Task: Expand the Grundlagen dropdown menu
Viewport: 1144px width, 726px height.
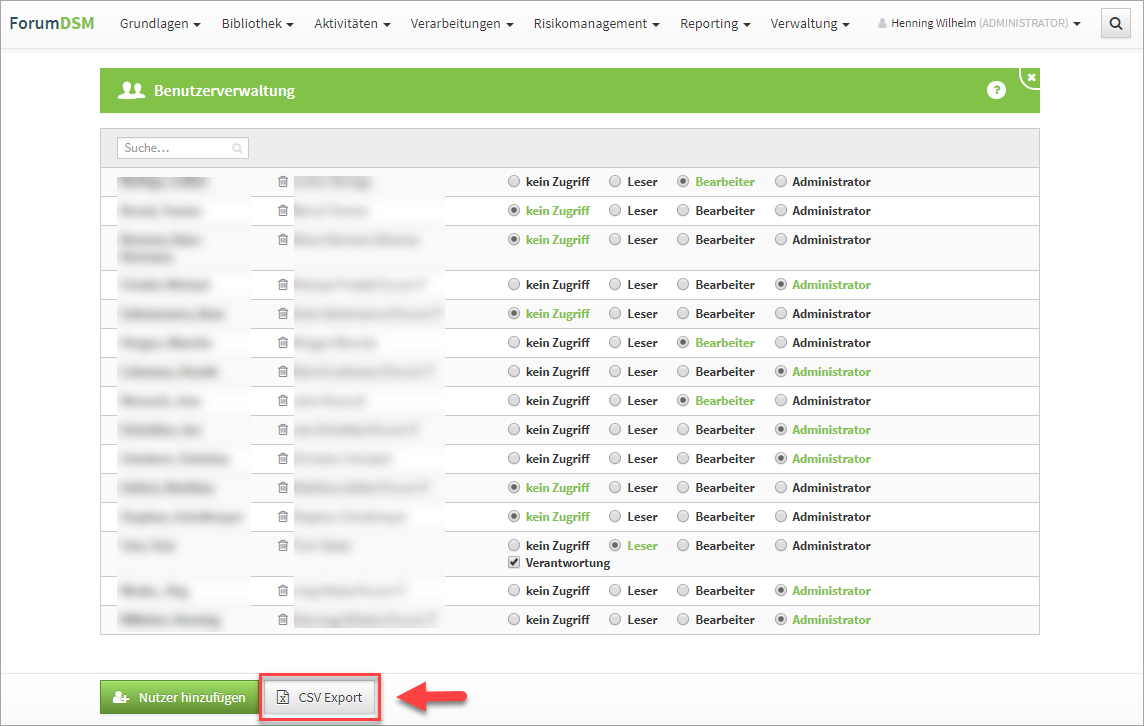Action: coord(160,24)
